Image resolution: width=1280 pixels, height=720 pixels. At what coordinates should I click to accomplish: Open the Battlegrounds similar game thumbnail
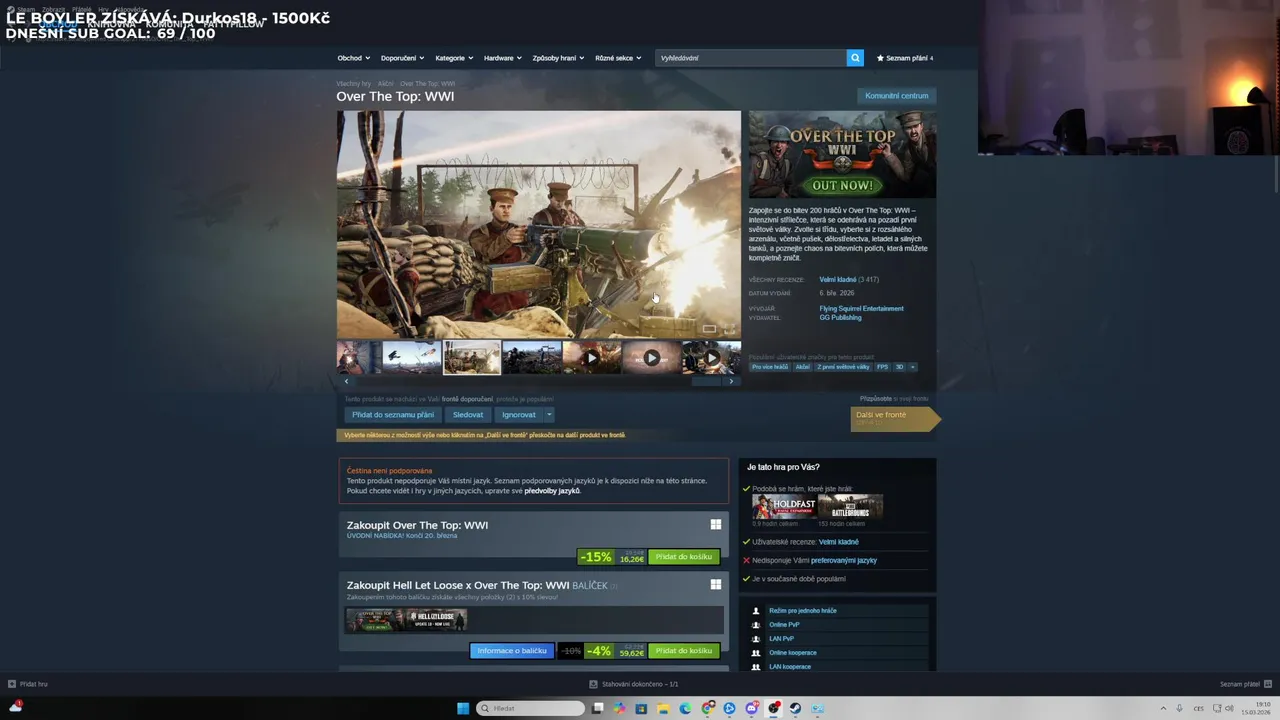tap(850, 506)
